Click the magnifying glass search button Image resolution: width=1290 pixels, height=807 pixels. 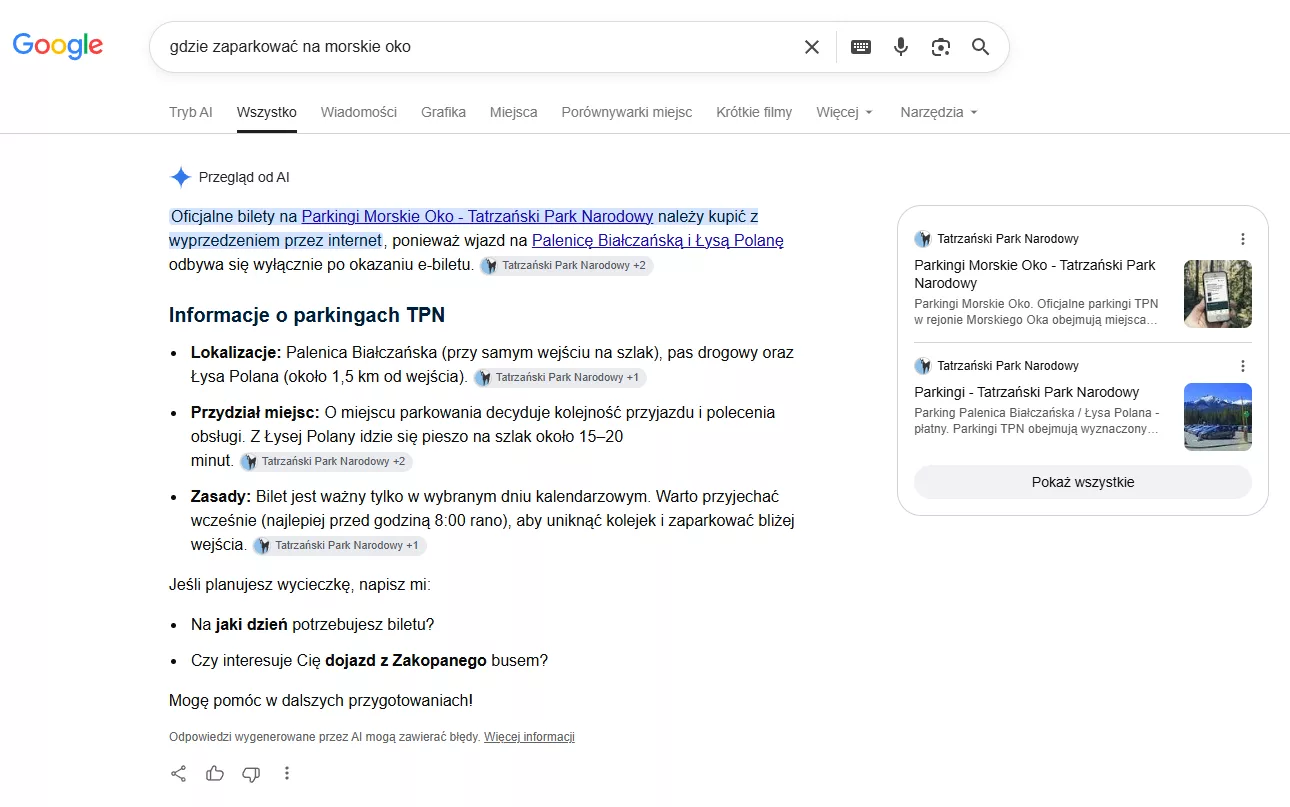click(x=981, y=47)
